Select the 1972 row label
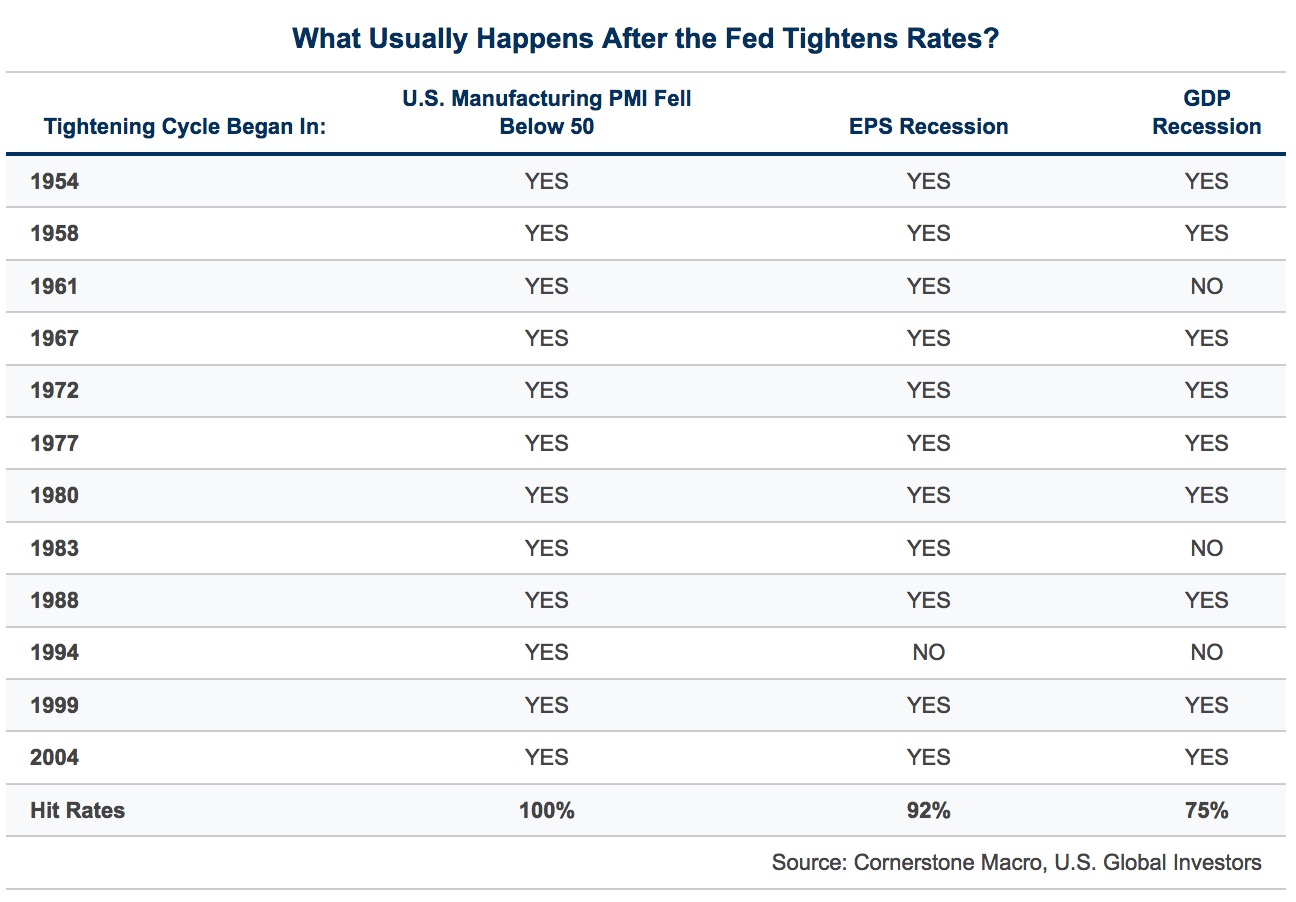Viewport: 1296px width, 902px height. pos(55,391)
